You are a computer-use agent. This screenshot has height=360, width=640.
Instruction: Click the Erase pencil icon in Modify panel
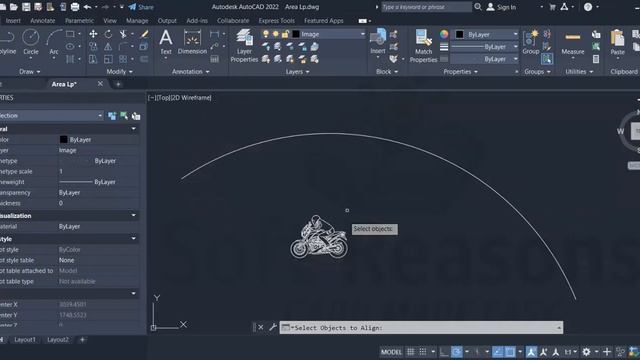[144, 34]
